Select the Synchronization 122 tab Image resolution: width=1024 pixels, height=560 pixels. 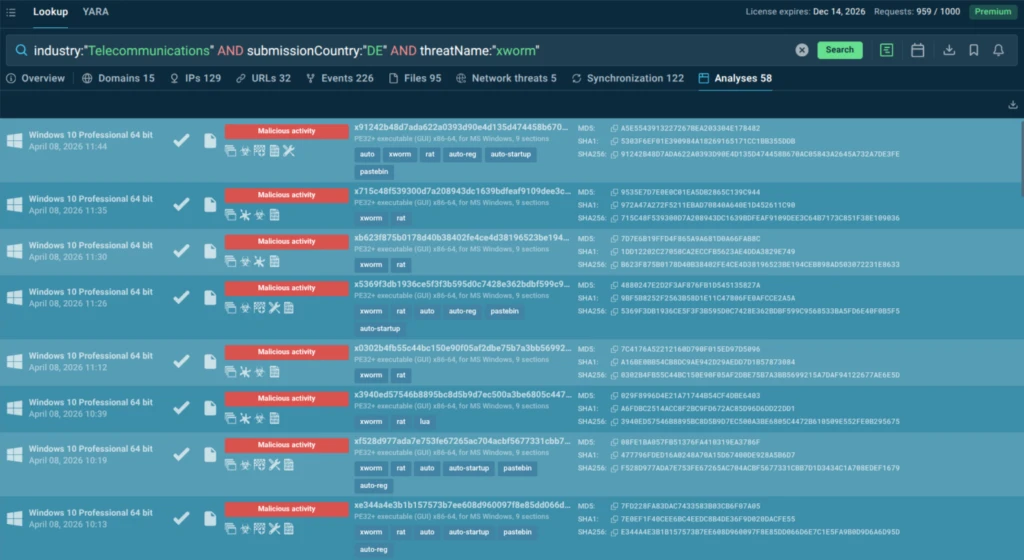(x=627, y=78)
